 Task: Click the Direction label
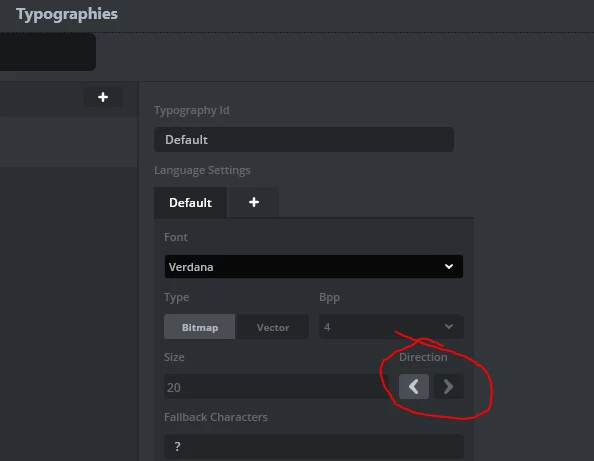423,357
